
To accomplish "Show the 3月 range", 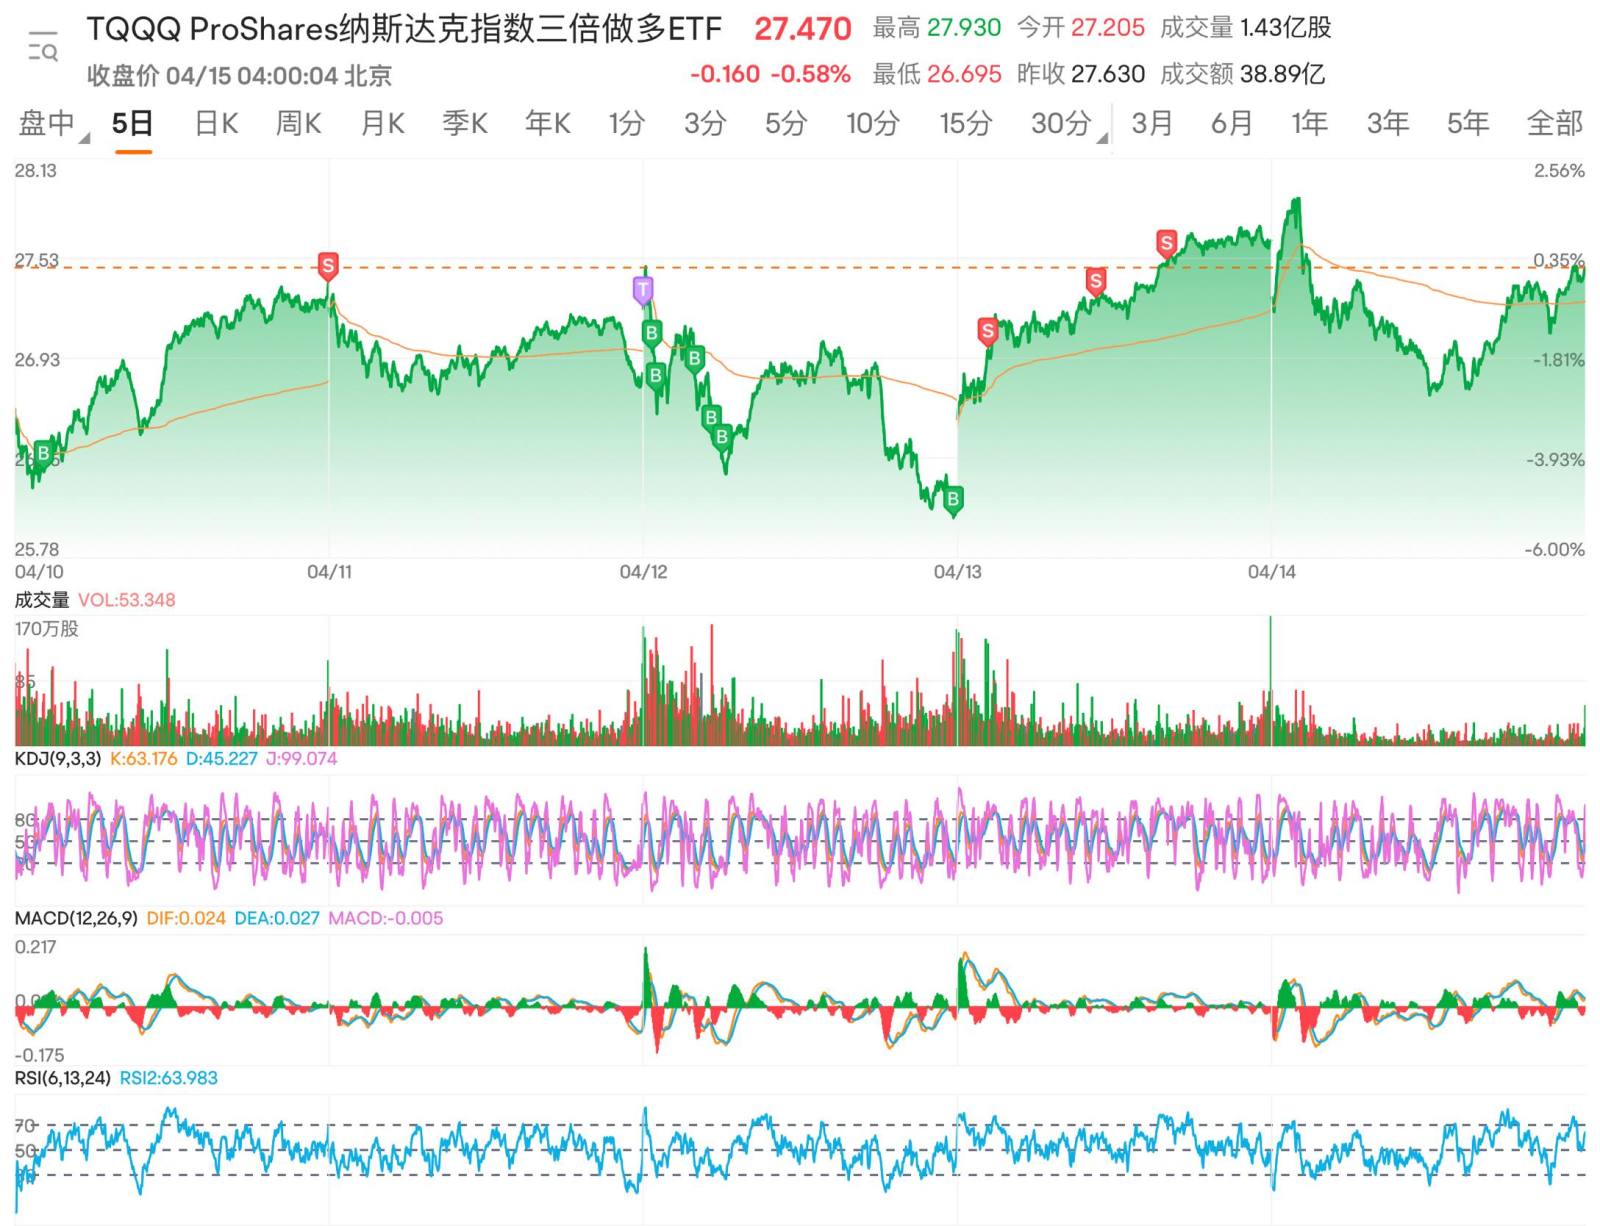I will [x=1152, y=123].
